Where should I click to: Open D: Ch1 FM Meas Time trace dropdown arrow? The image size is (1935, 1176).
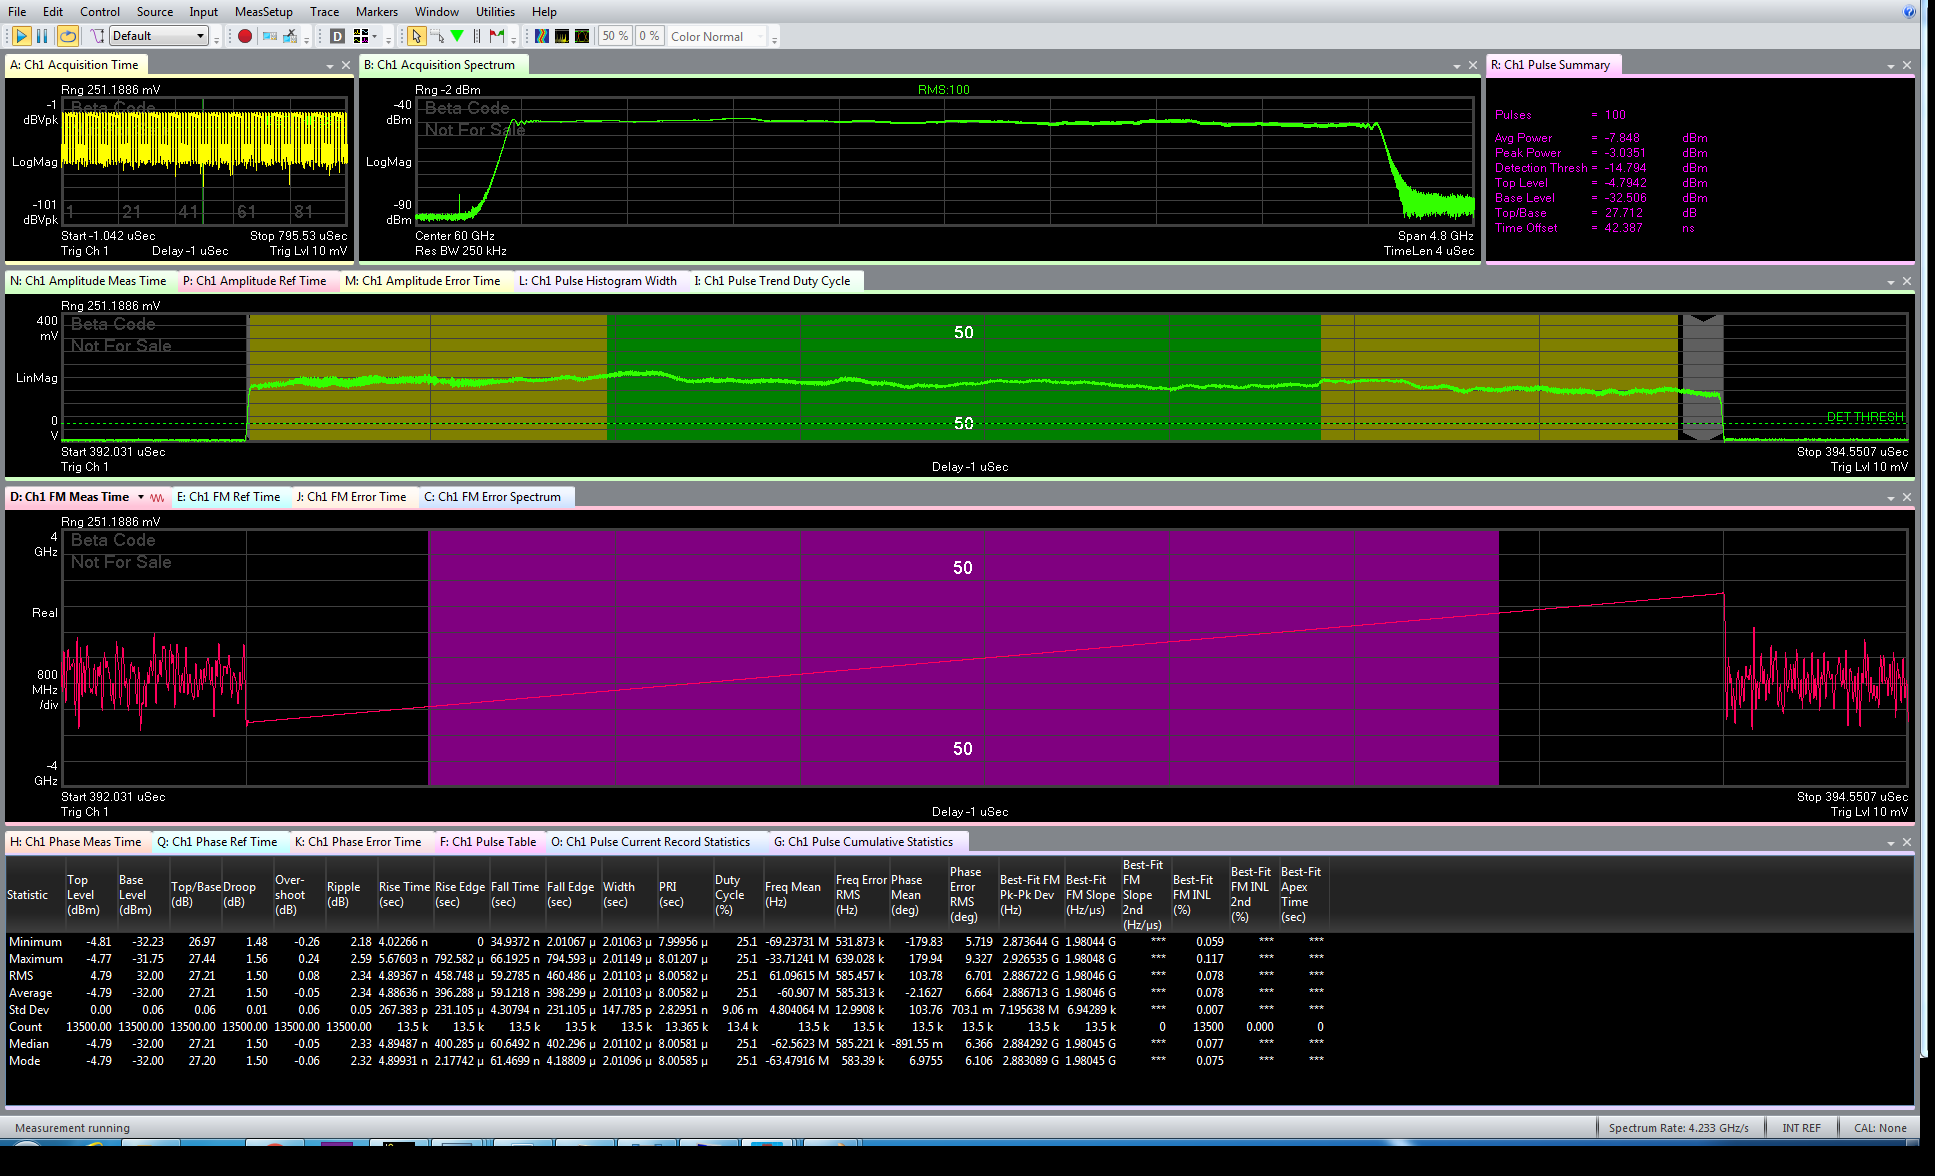click(x=141, y=497)
